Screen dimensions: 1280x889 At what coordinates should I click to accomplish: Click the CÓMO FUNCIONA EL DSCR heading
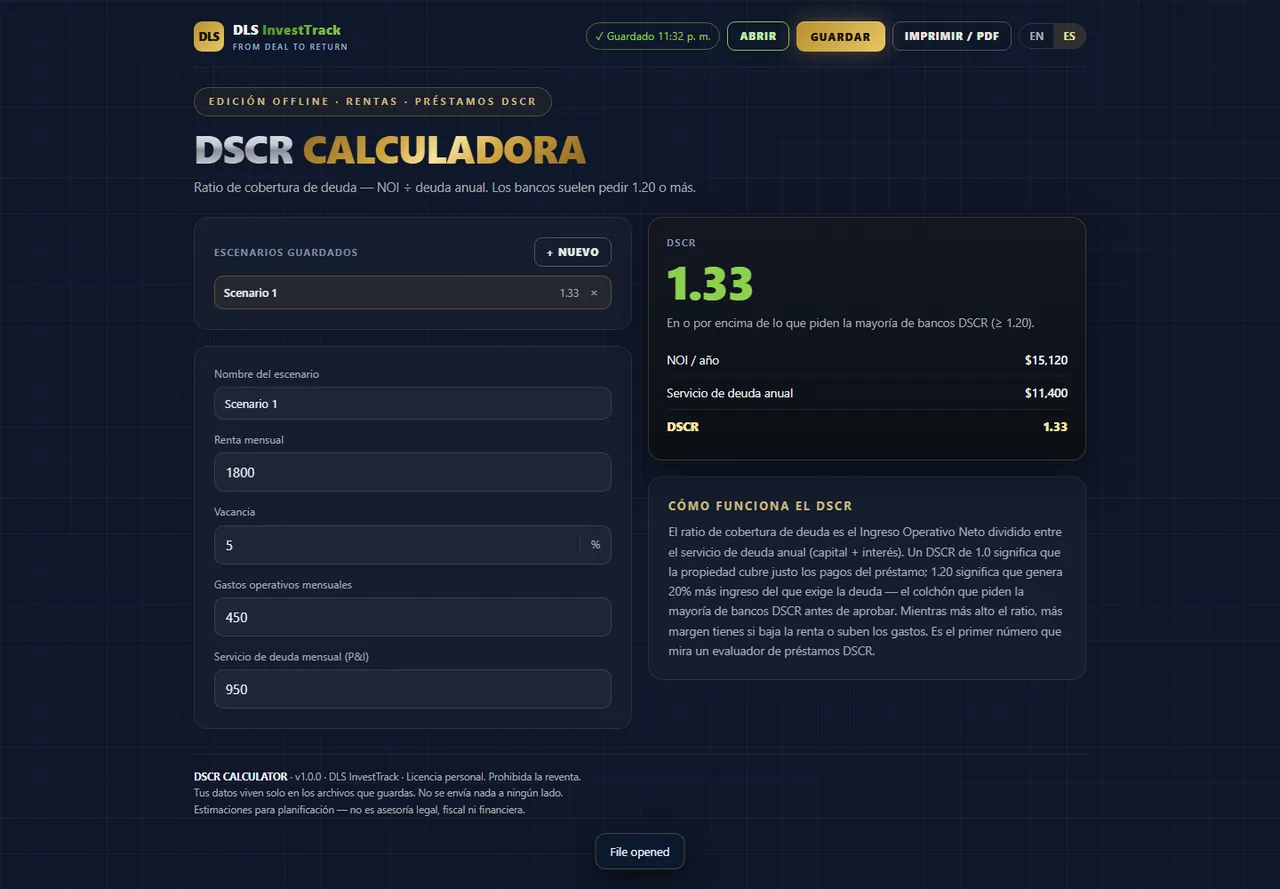pyautogui.click(x=760, y=506)
